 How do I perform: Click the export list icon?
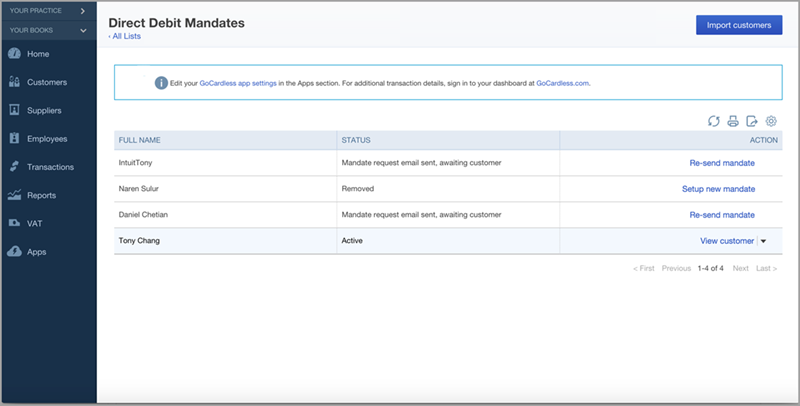(x=752, y=121)
